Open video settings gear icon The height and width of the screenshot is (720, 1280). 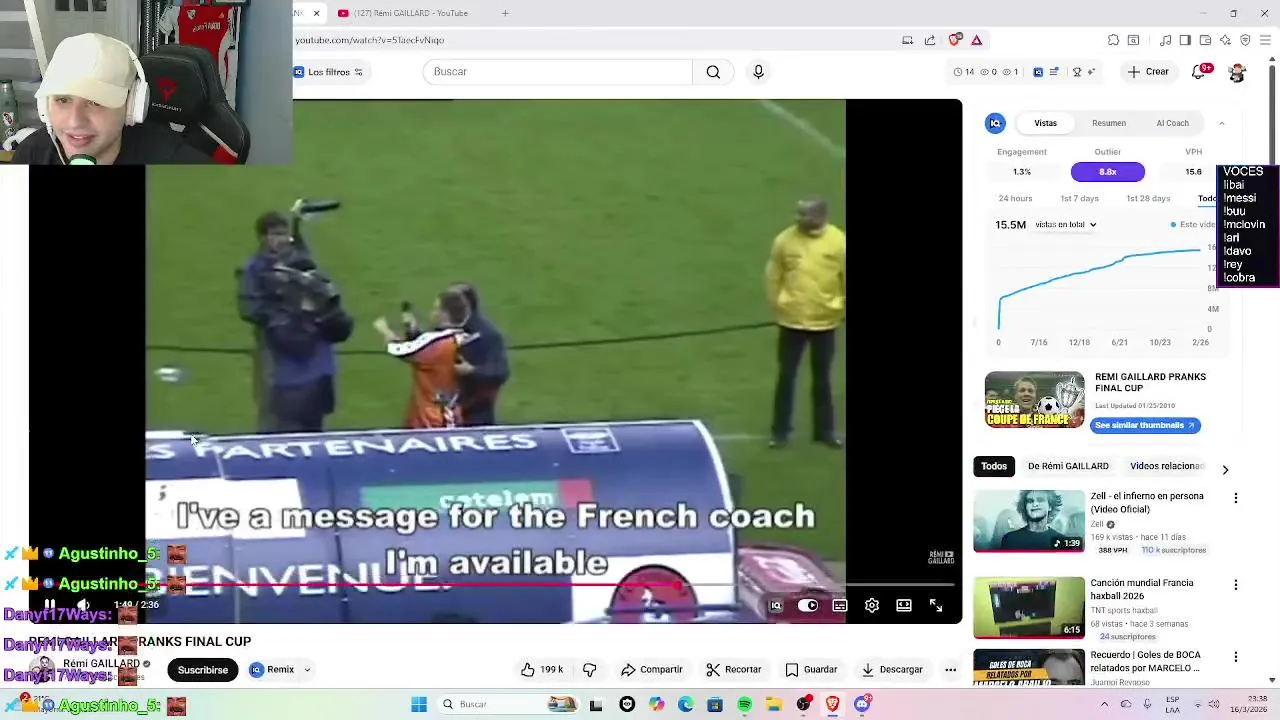(x=872, y=605)
